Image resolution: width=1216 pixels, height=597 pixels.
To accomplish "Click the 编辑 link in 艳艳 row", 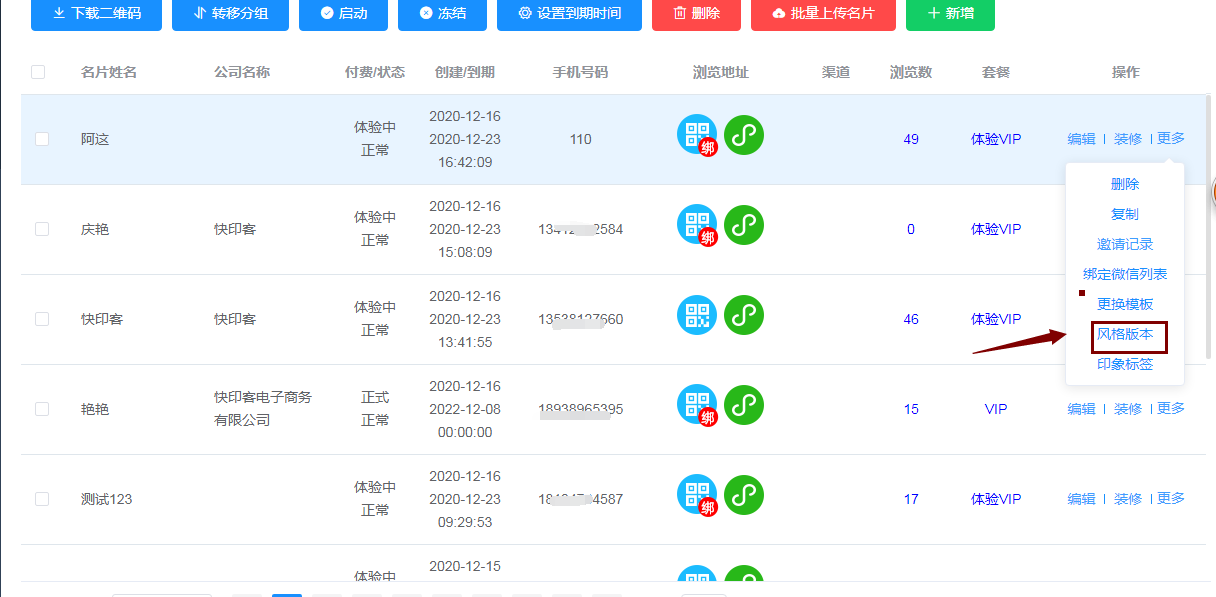I will (1081, 409).
